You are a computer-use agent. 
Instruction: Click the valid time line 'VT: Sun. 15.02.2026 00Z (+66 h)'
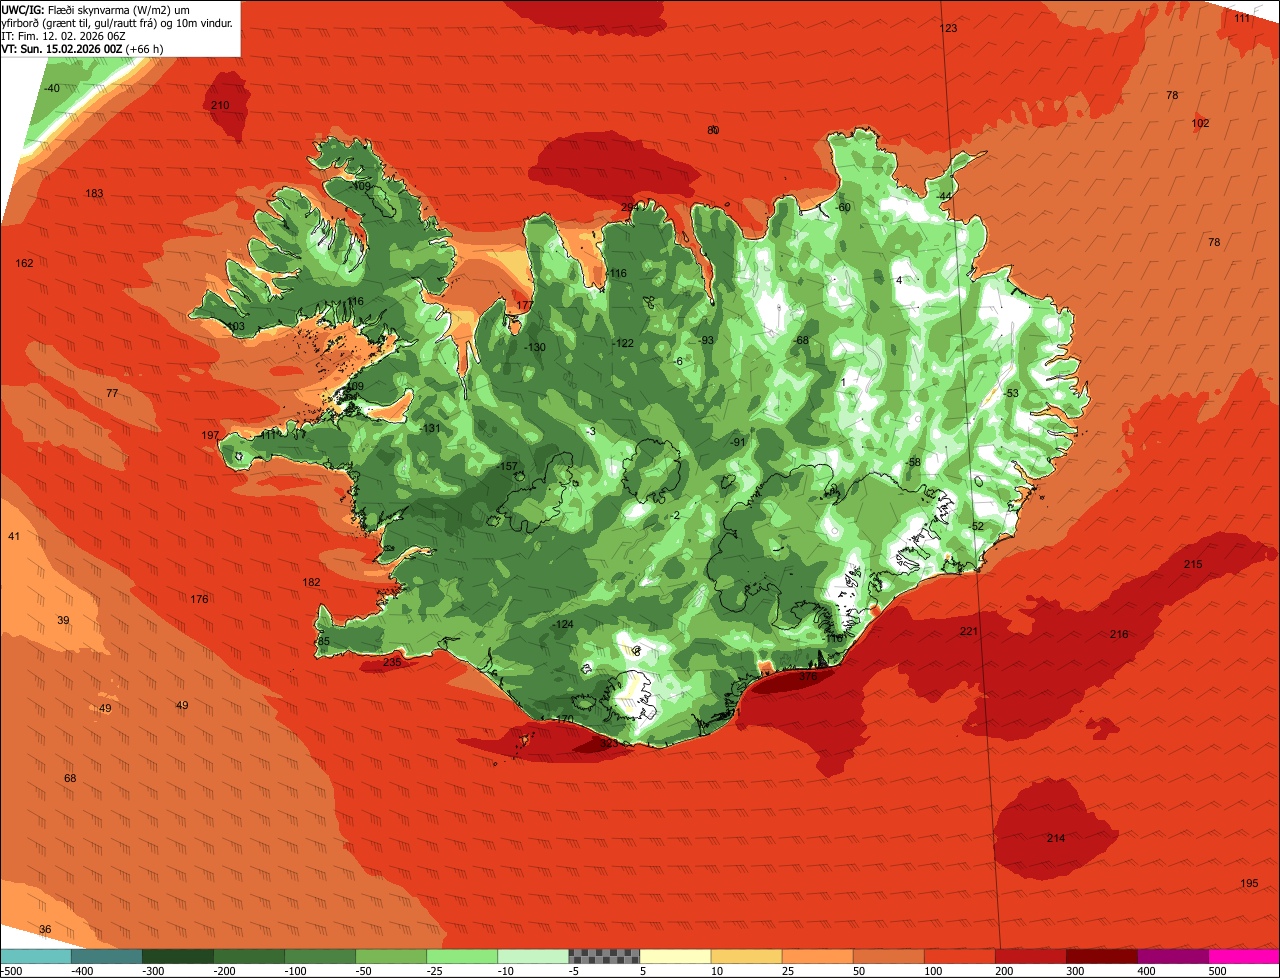pyautogui.click(x=83, y=48)
